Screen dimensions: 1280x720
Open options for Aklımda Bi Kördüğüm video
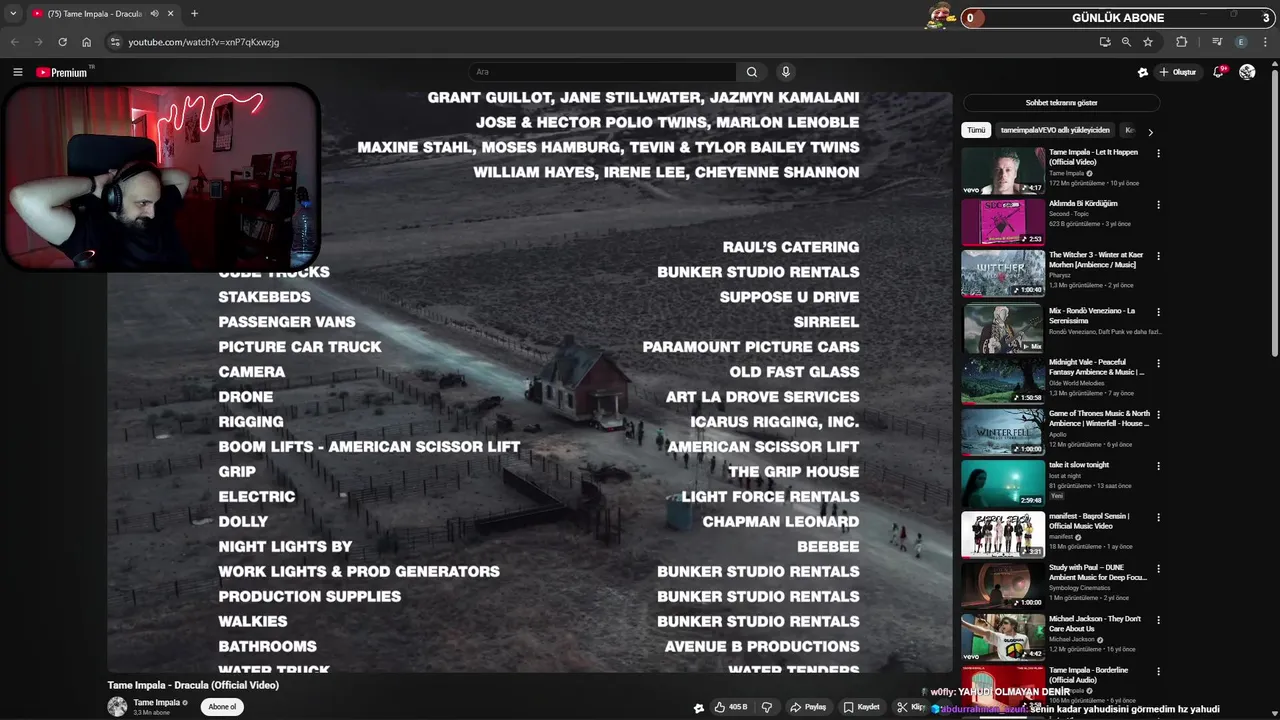(1158, 205)
